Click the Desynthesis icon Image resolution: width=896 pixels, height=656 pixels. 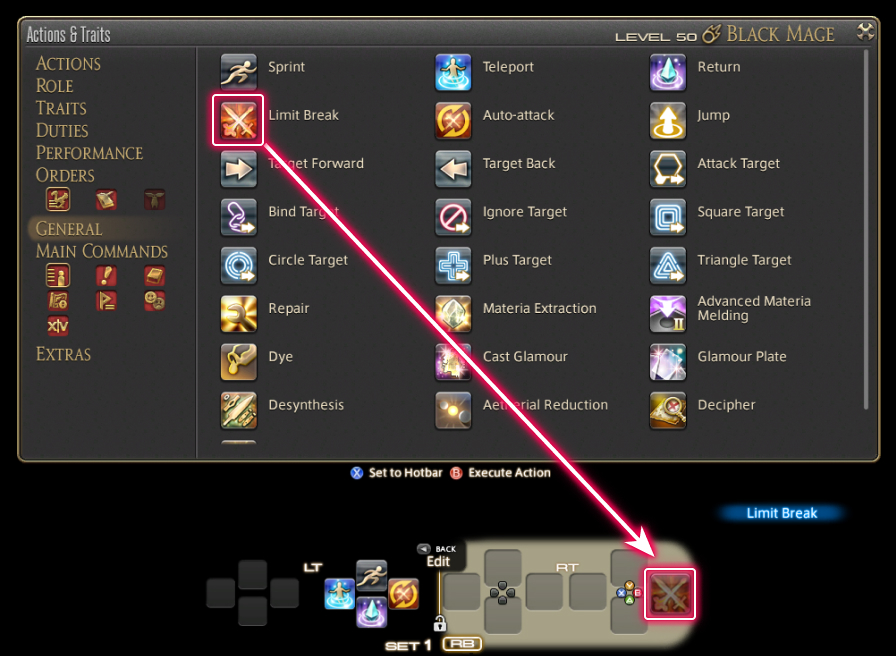(x=239, y=410)
